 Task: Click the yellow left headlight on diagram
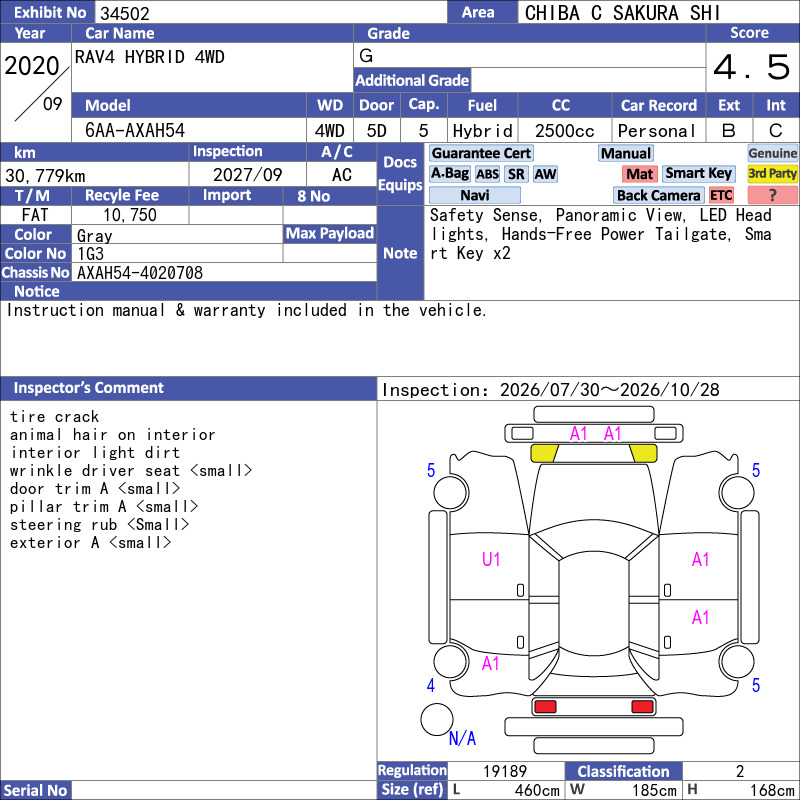tap(544, 453)
